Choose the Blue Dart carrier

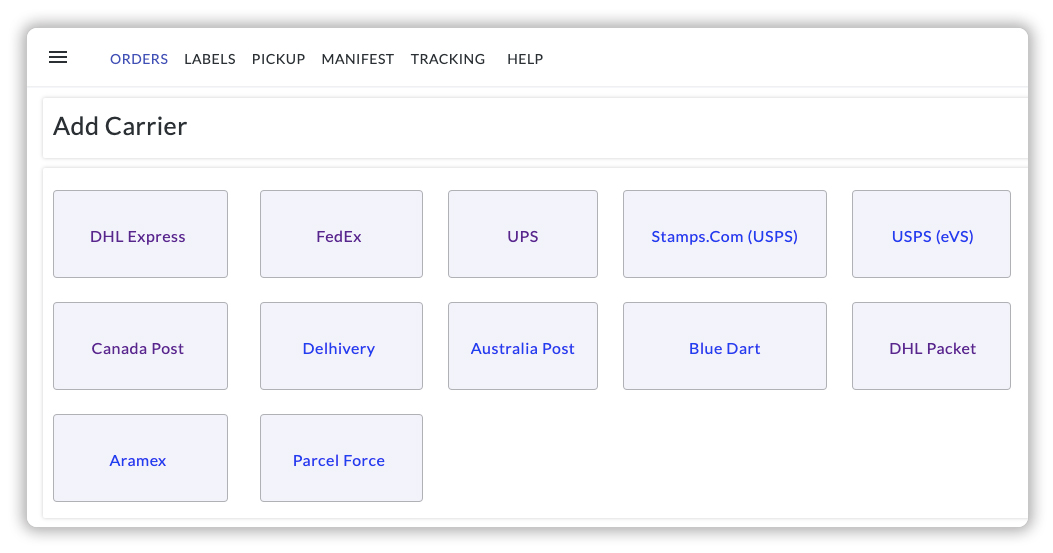point(725,346)
